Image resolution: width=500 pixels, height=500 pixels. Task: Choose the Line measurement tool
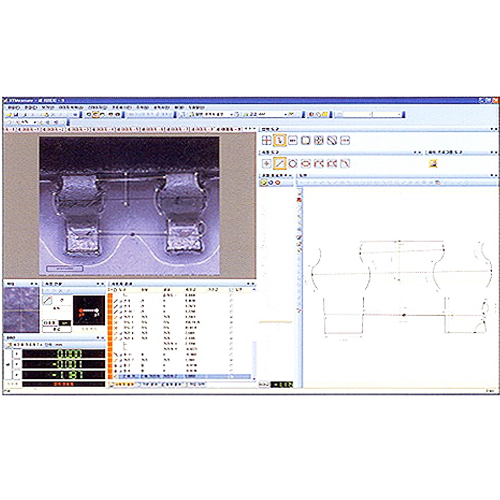click(x=279, y=164)
